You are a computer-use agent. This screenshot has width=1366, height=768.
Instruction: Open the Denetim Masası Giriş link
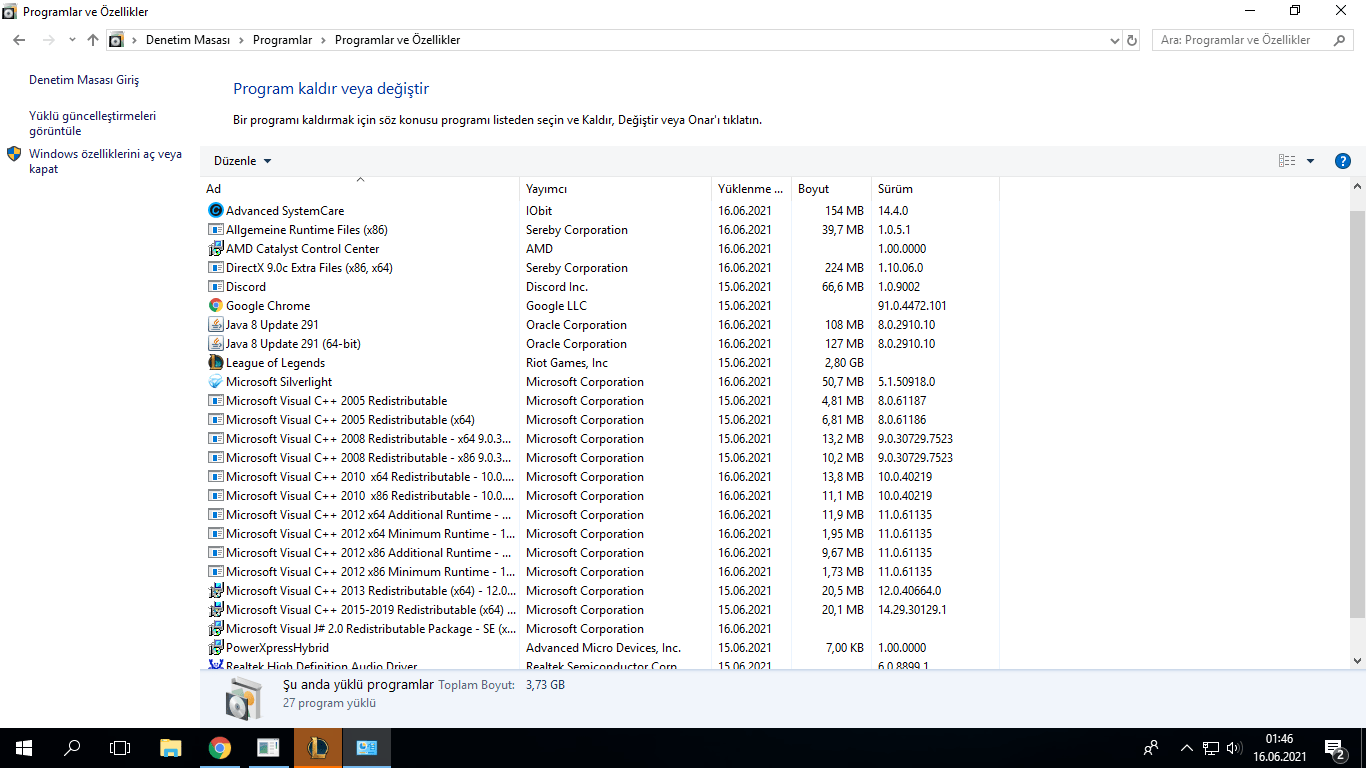[84, 80]
